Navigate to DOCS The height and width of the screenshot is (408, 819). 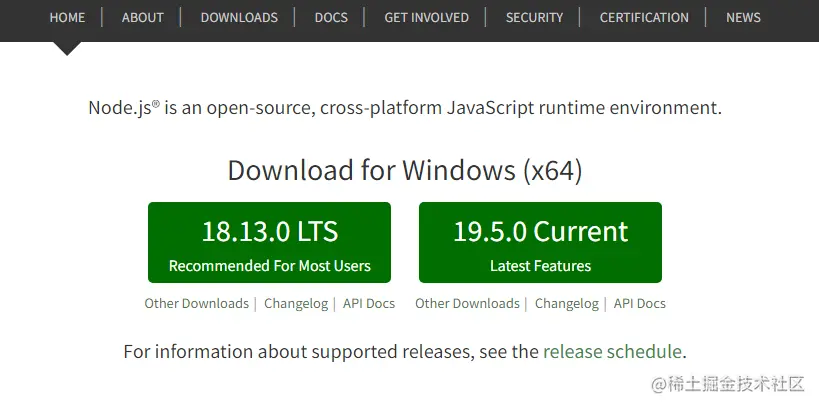(331, 18)
